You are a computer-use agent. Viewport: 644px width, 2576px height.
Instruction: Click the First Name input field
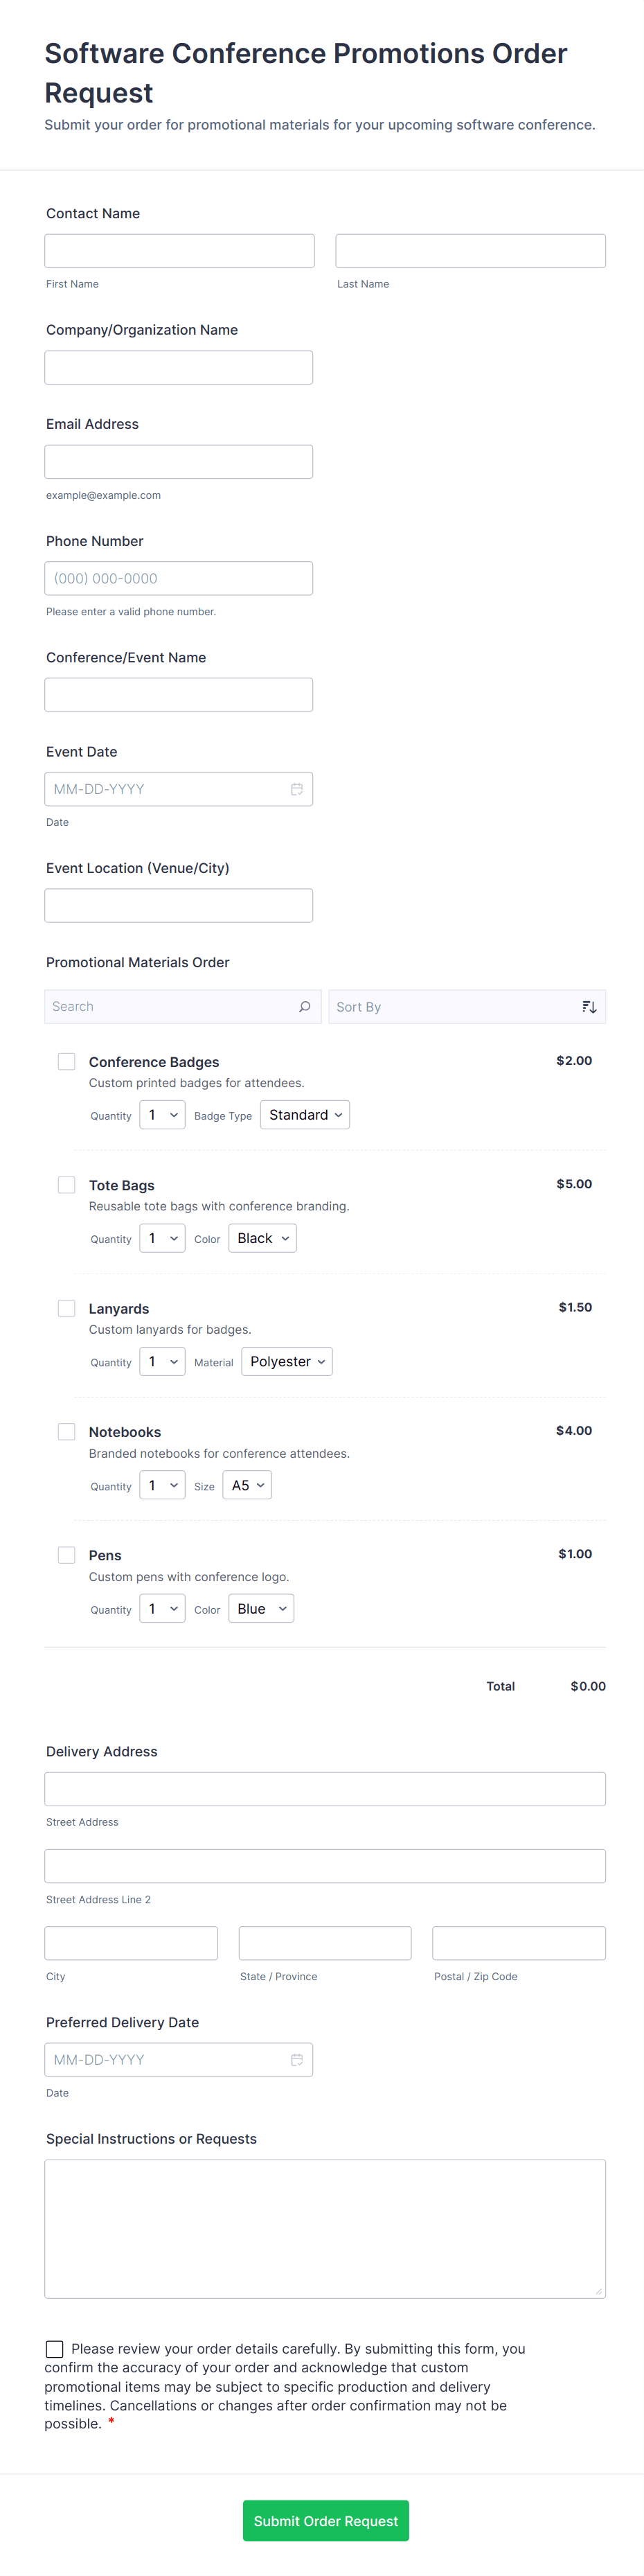coord(179,251)
